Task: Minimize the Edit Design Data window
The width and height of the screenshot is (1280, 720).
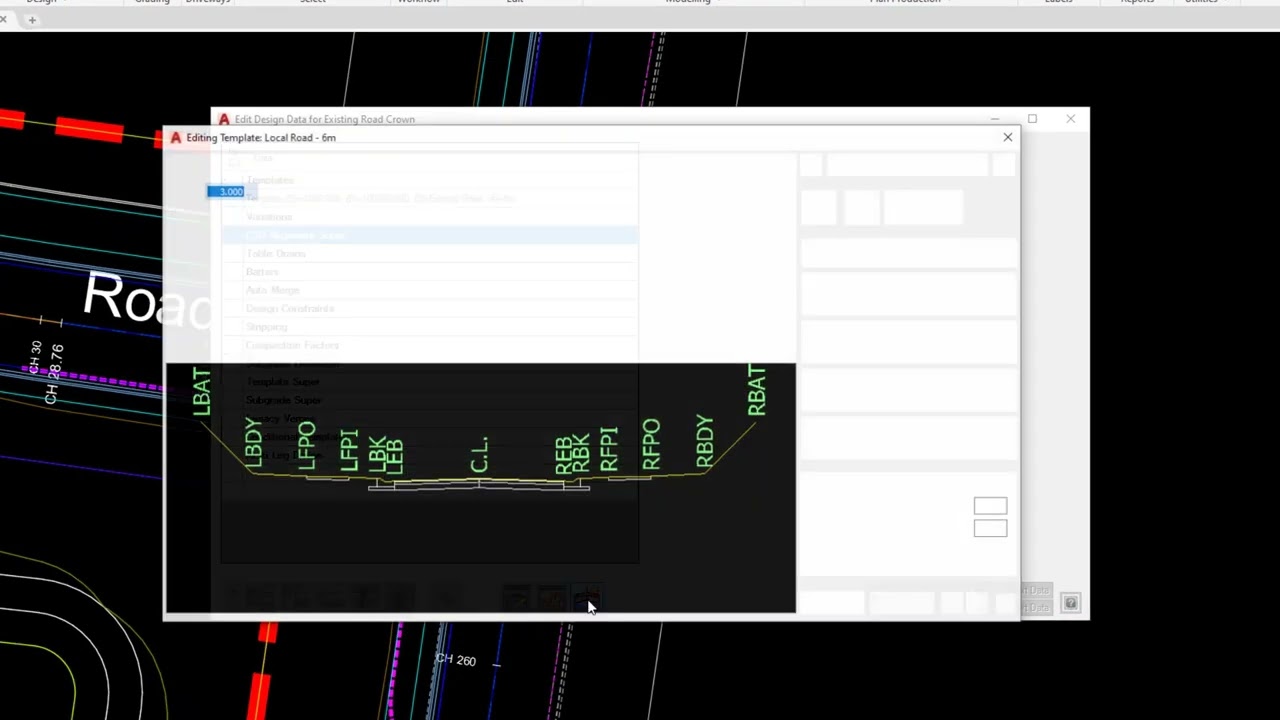Action: (x=995, y=119)
